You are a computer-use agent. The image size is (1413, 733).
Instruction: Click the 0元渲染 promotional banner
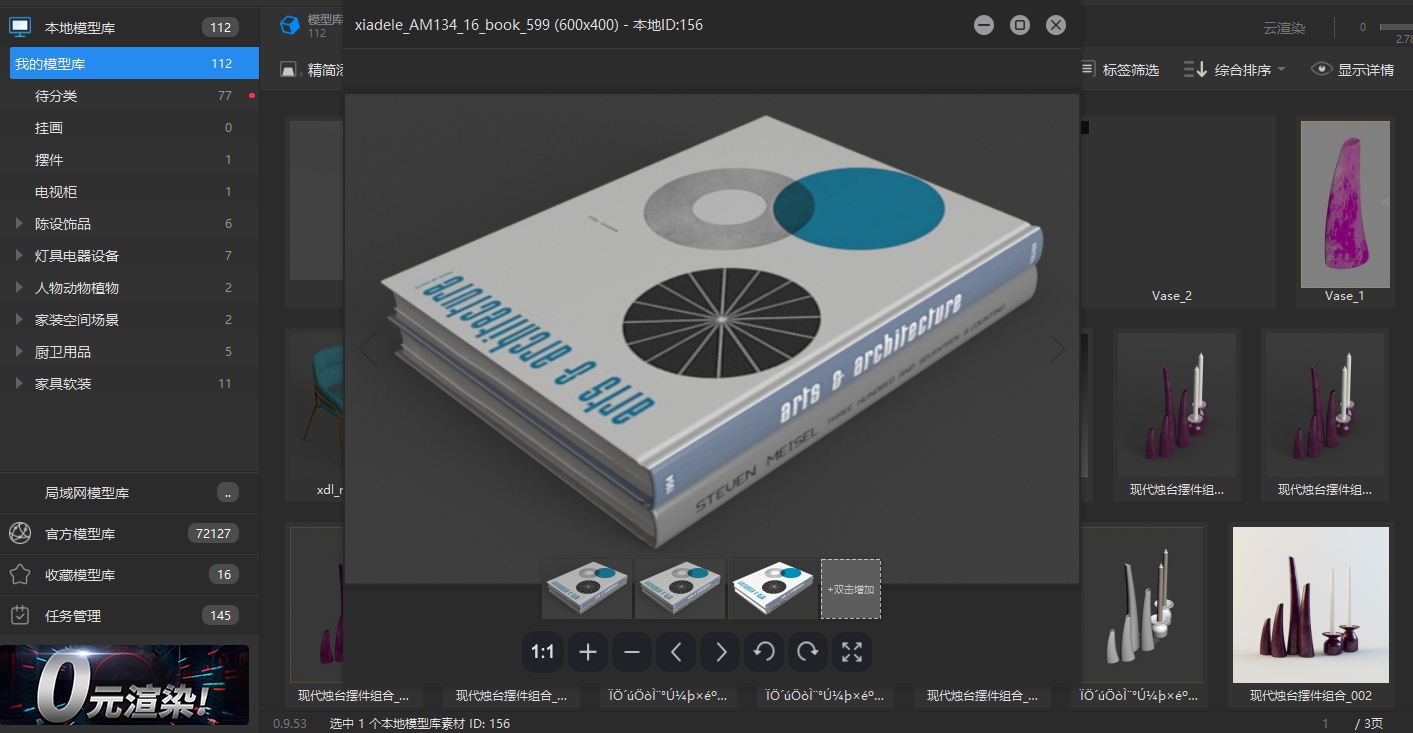[x=124, y=685]
